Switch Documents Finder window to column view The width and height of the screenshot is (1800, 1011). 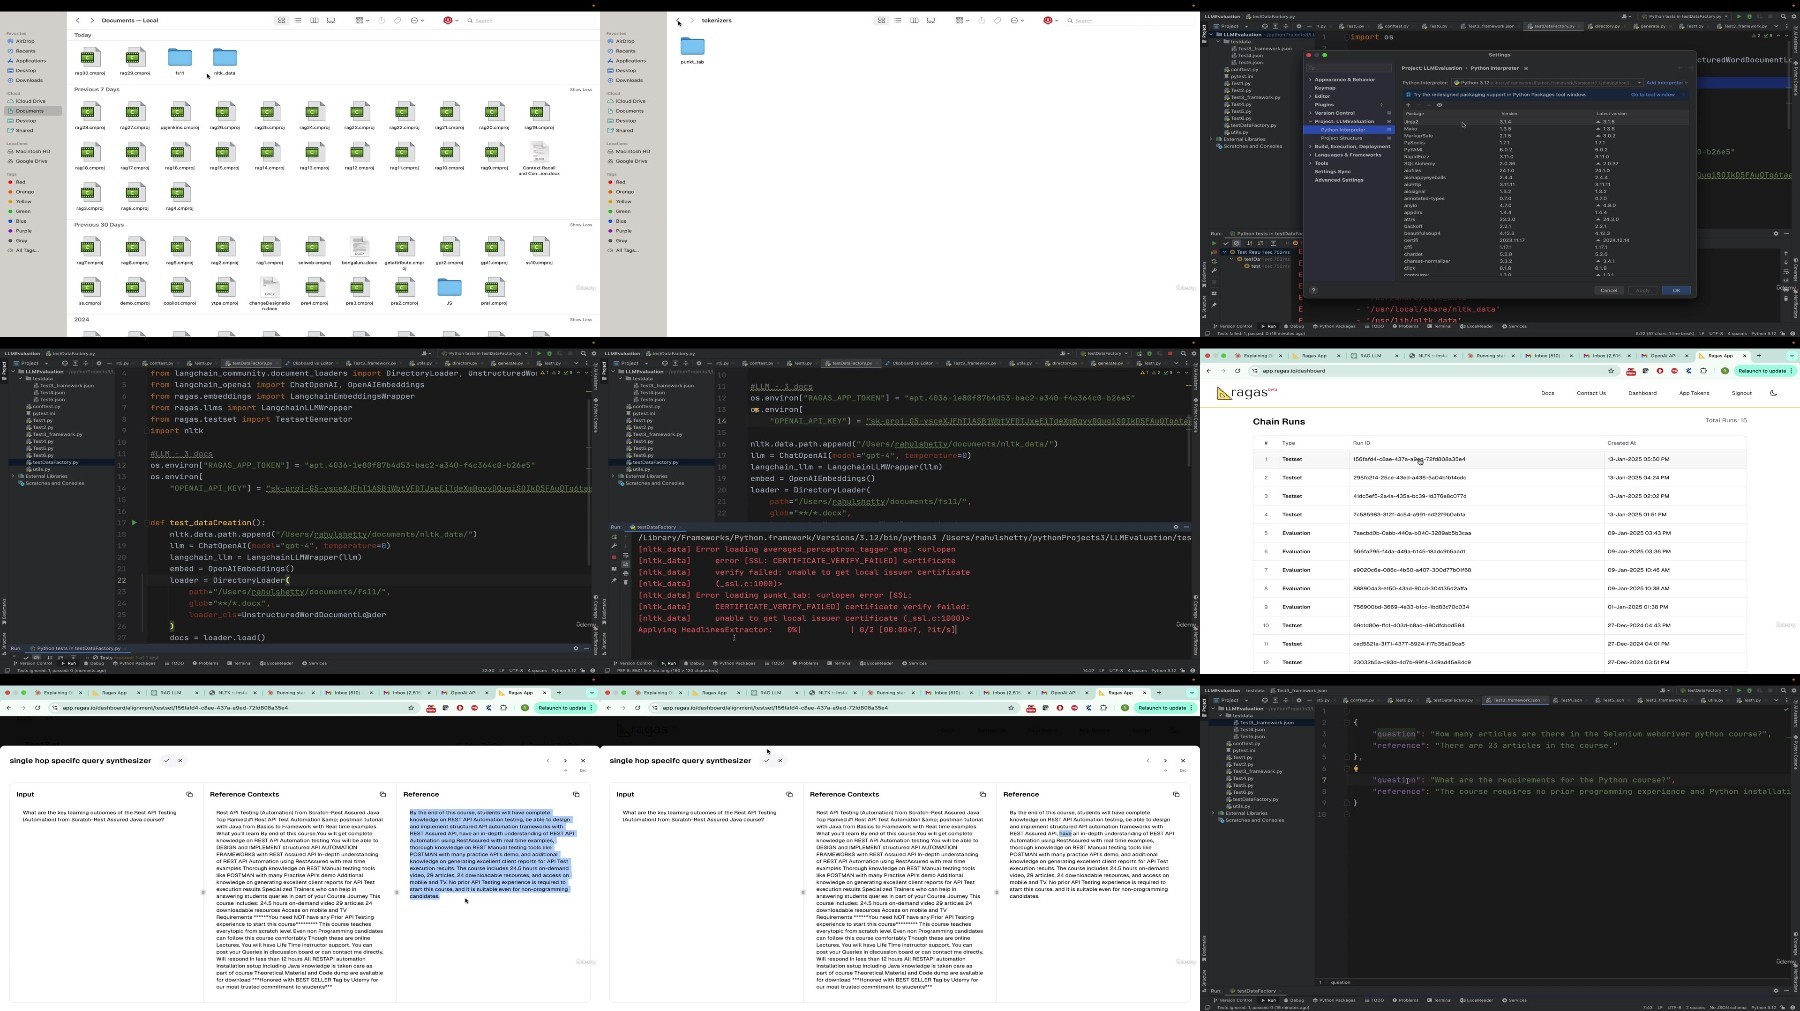(x=314, y=20)
